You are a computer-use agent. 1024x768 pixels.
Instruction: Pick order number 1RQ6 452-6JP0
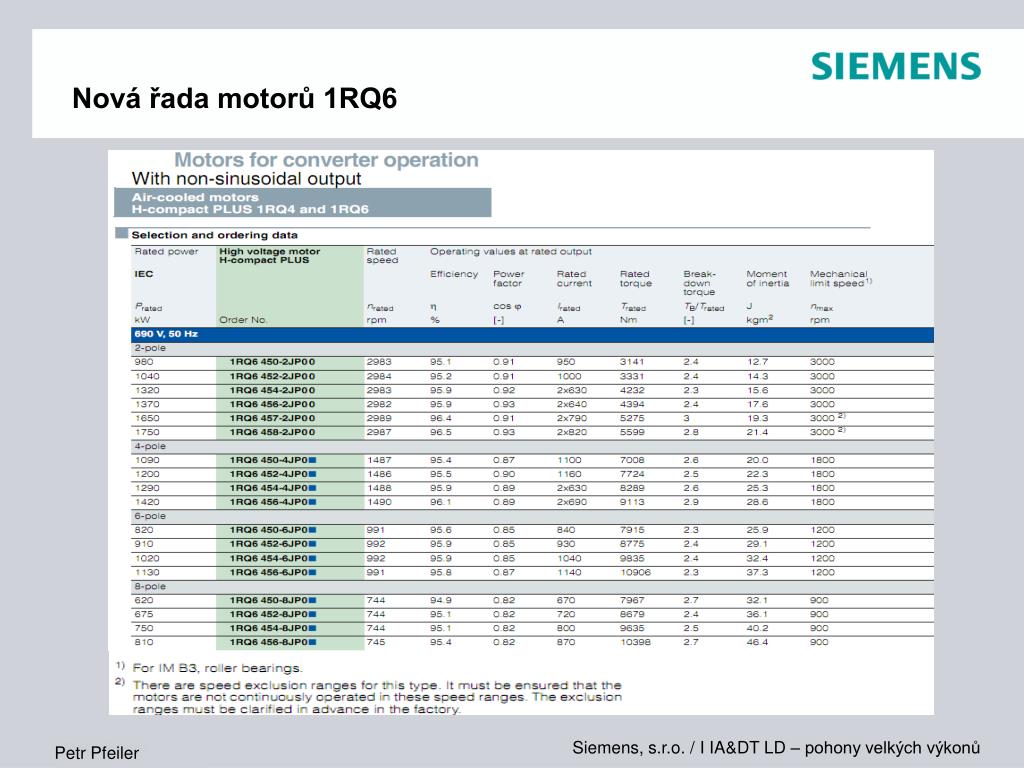point(273,544)
